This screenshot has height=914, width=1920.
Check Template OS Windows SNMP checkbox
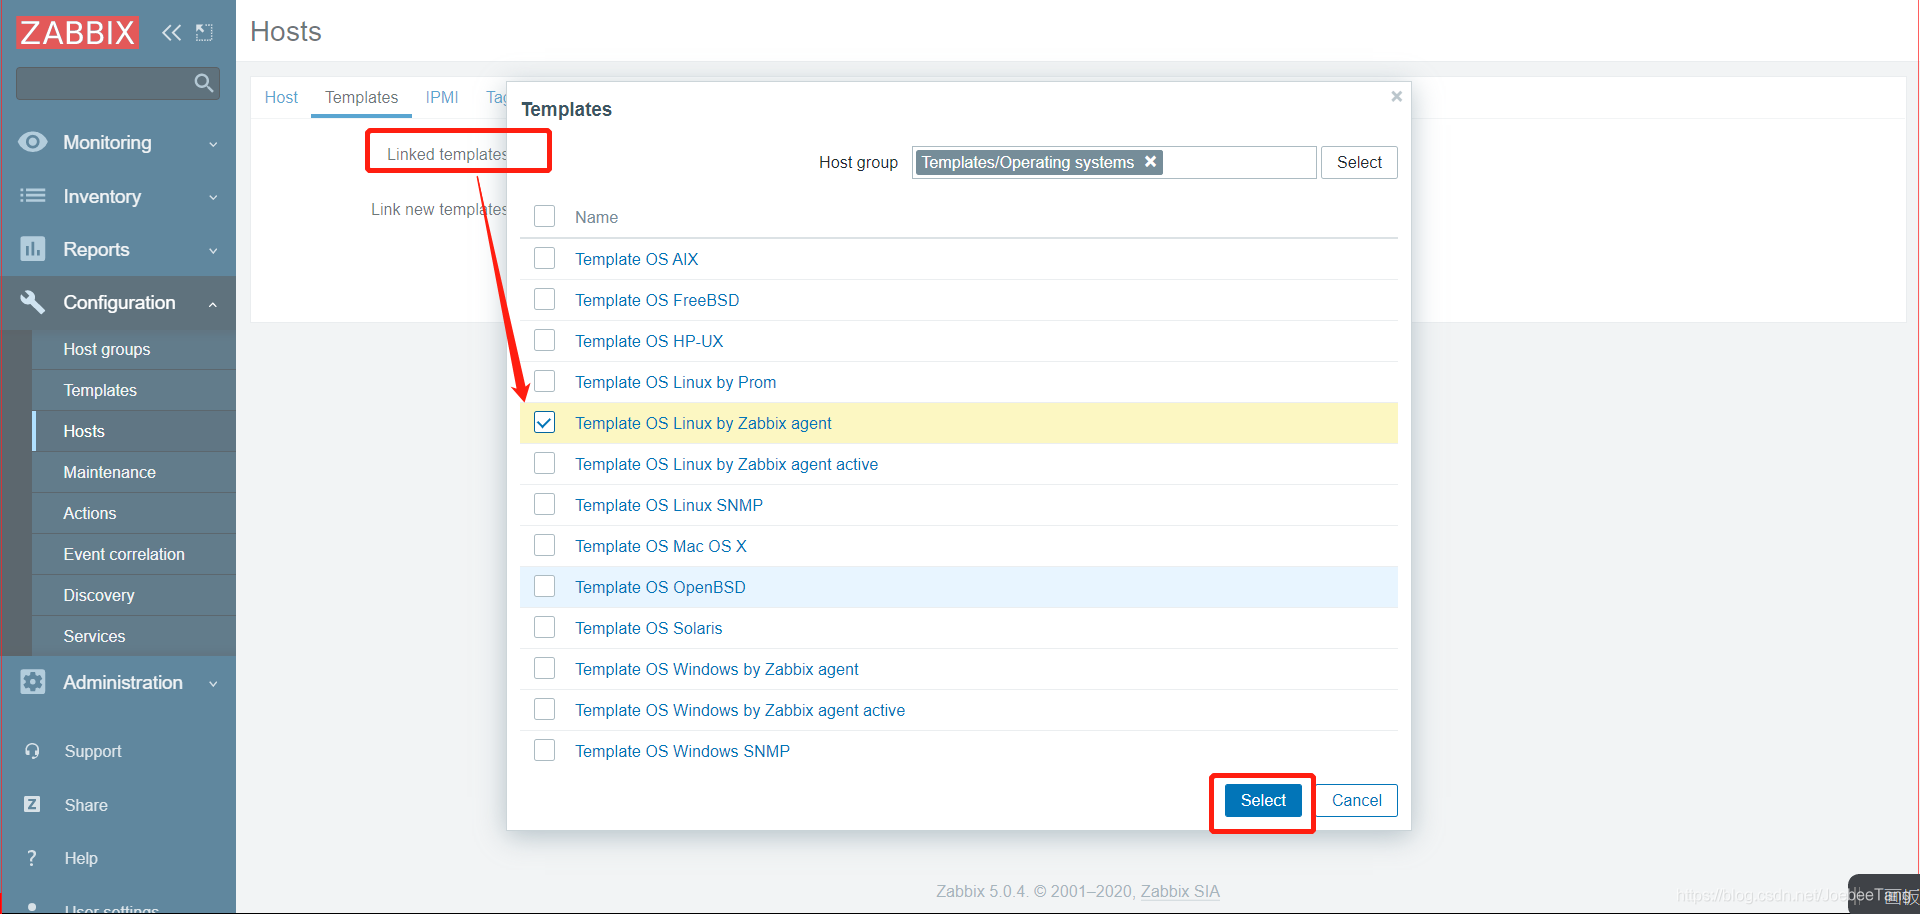coord(544,750)
